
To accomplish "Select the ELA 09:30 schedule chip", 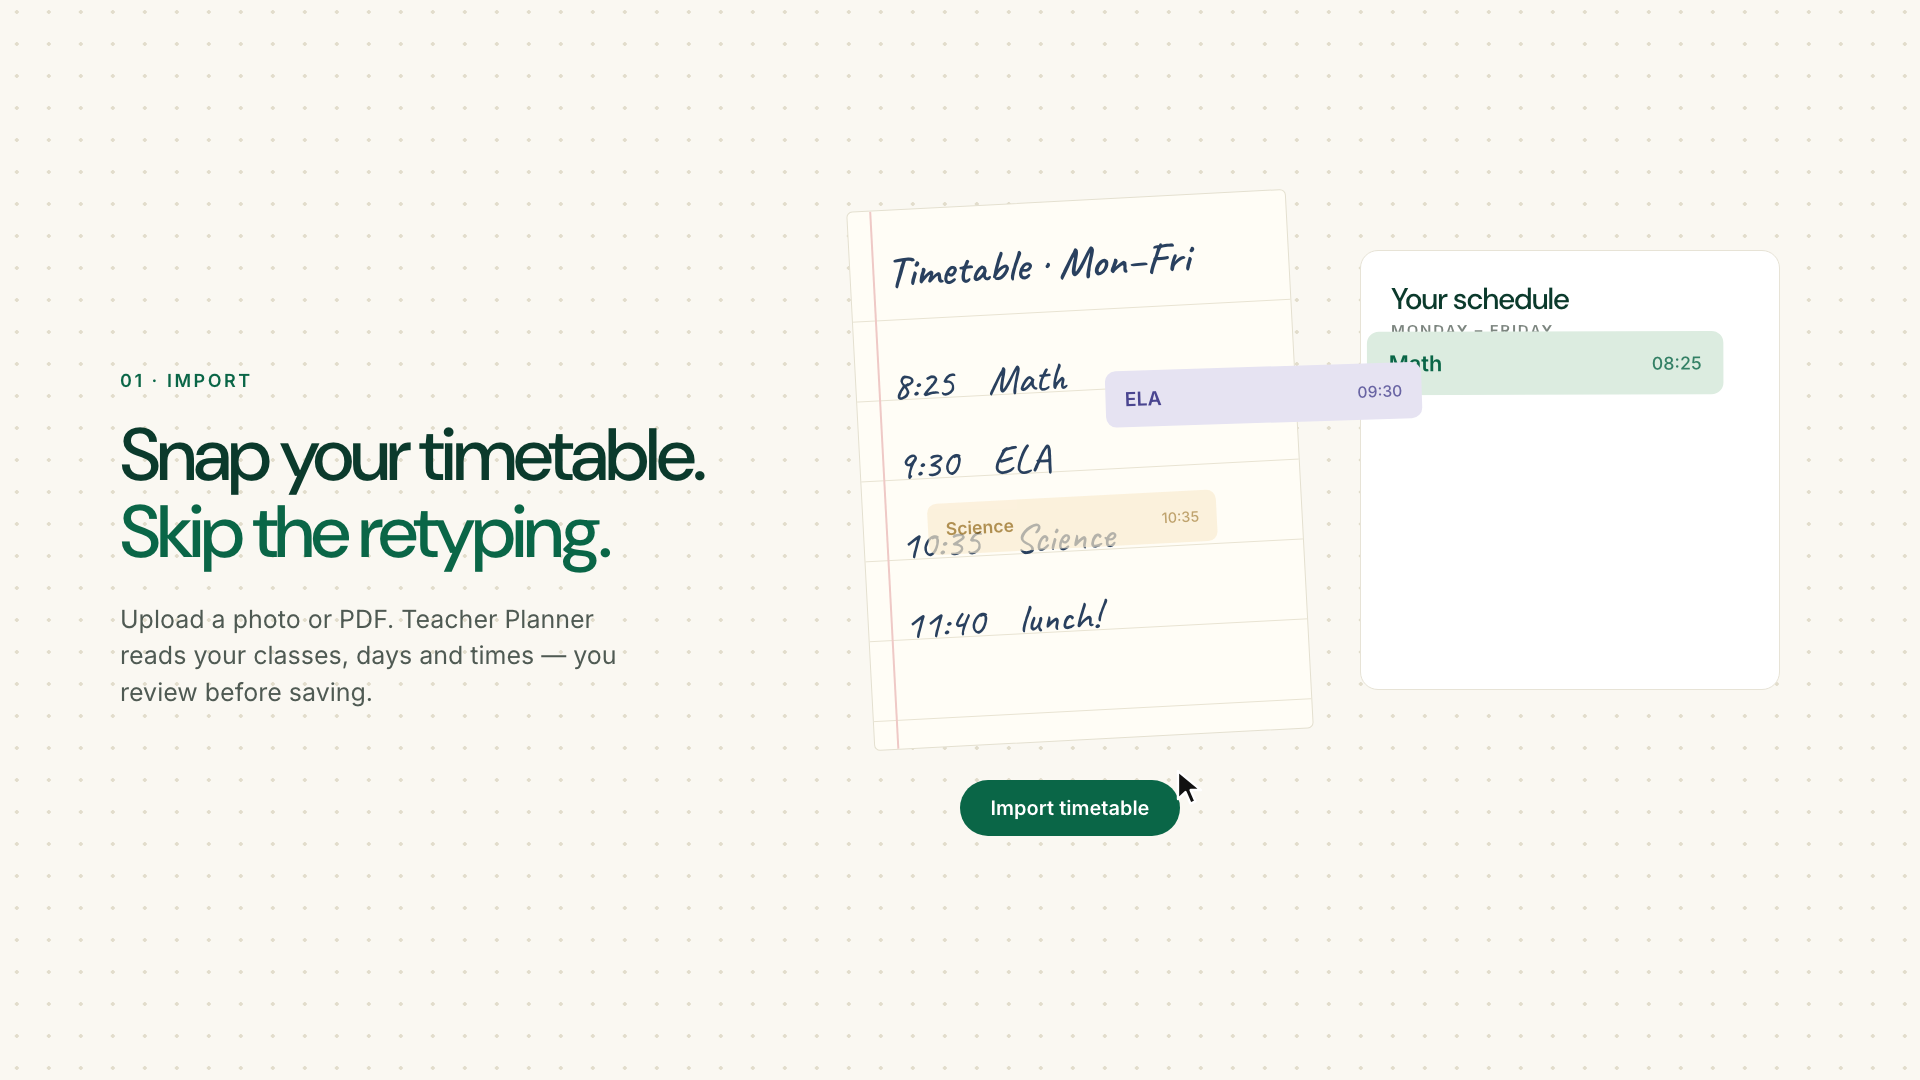I will [x=1263, y=396].
